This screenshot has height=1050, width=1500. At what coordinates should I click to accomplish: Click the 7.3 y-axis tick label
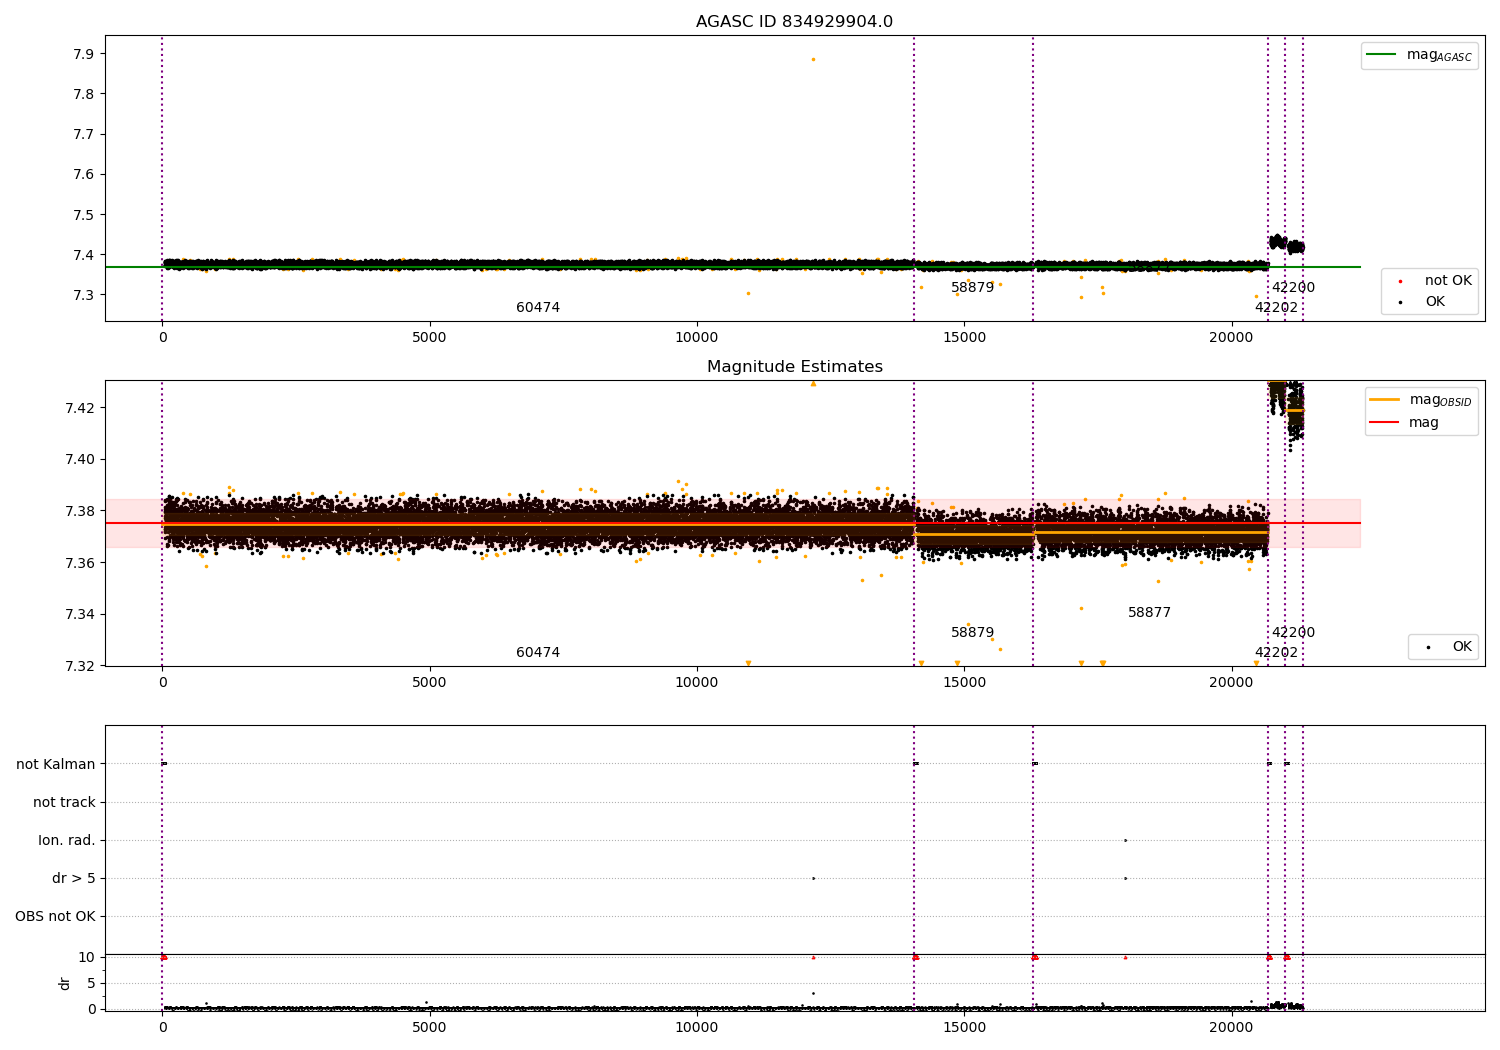[82, 295]
